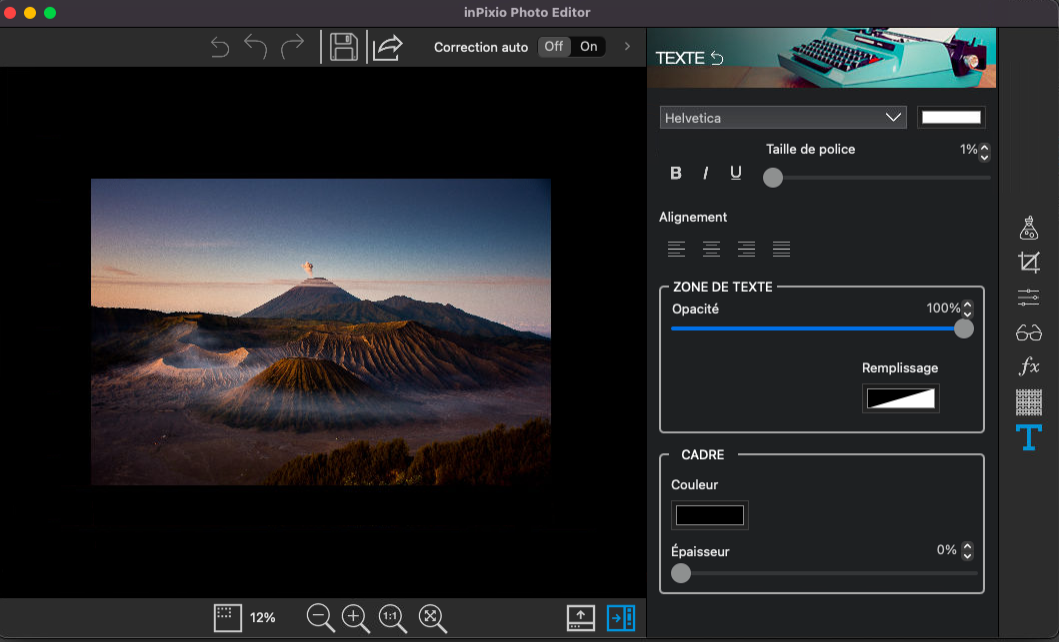Screen dimensions: 1059x642
Task: Toggle Underline text formatting
Action: tap(736, 173)
